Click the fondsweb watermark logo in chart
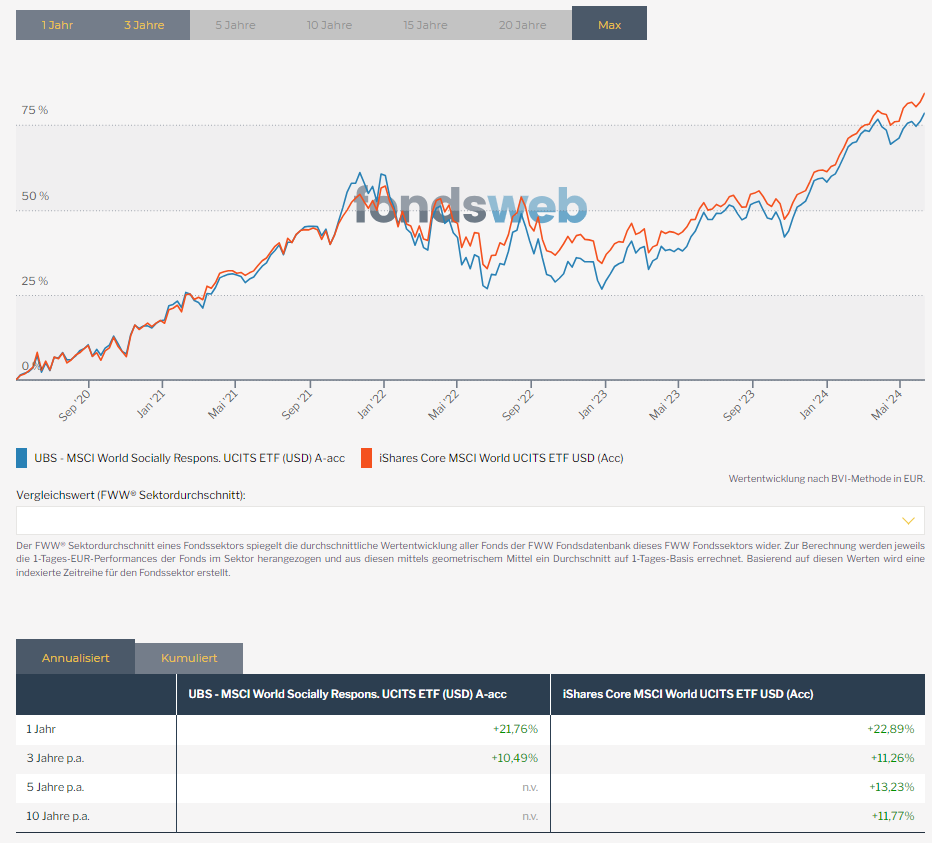Viewport: 932px width, 843px height. coord(470,206)
